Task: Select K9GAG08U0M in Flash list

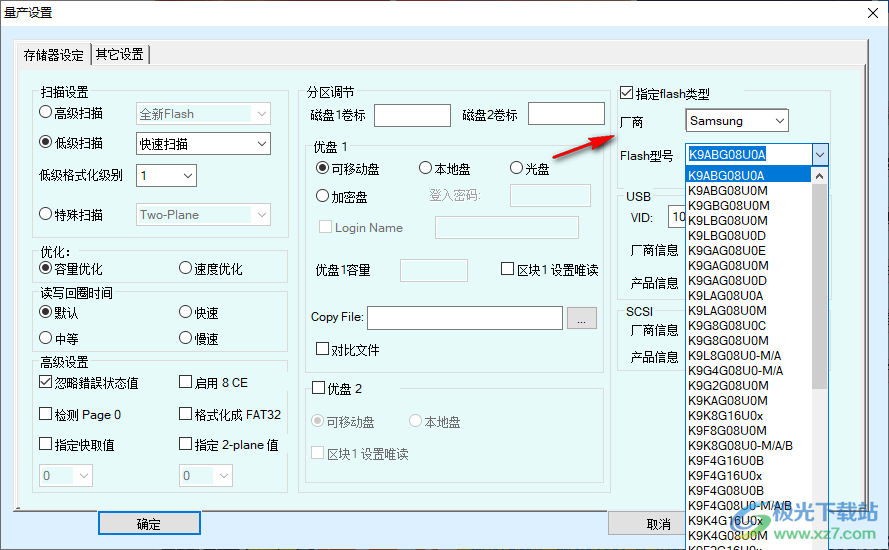Action: (x=748, y=265)
